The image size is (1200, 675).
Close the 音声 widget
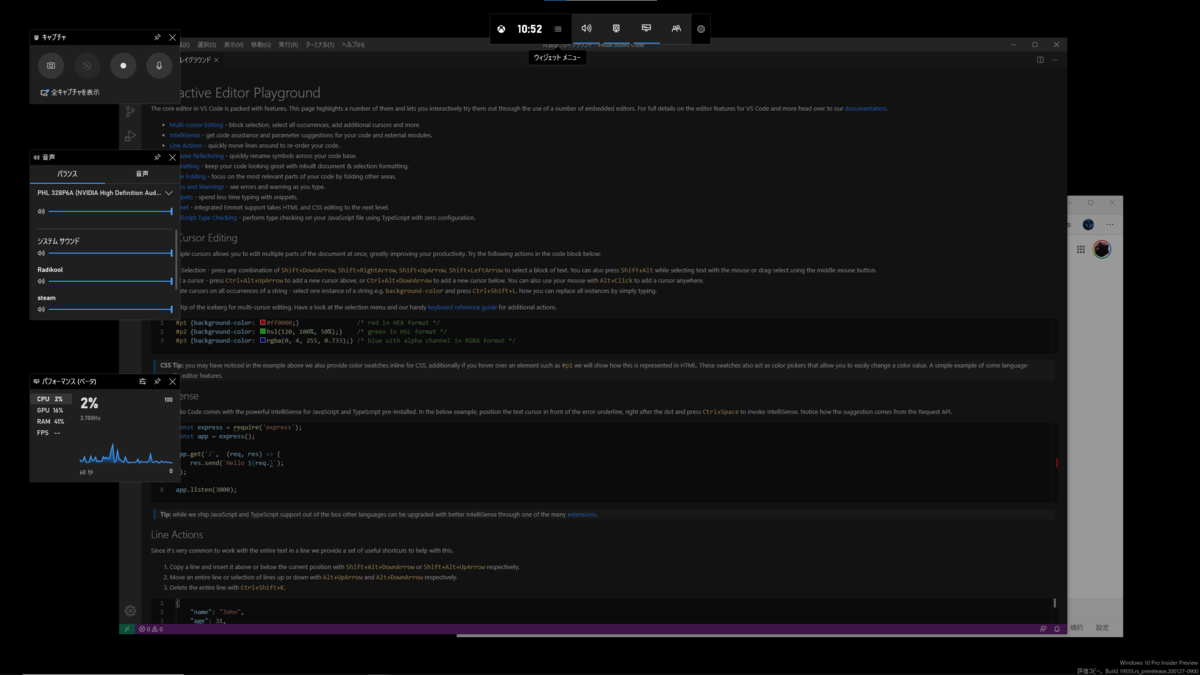[172, 157]
